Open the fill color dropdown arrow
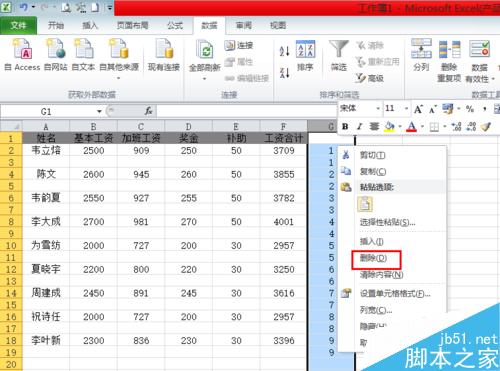Image resolution: width=500 pixels, height=371 pixels. 400,127
